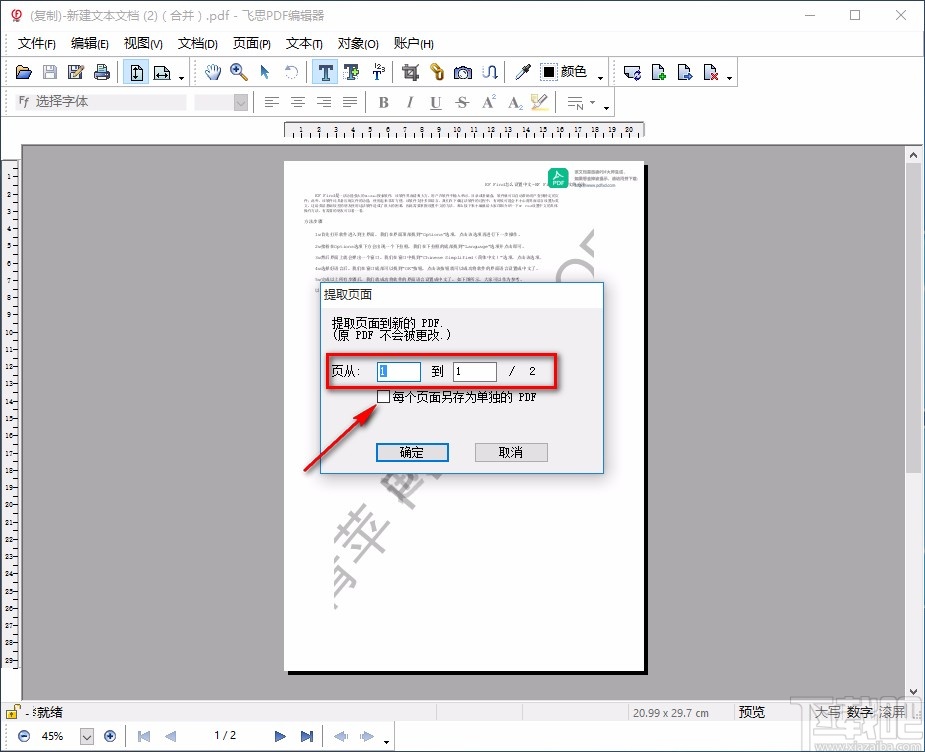Viewport: 925px width, 752px height.
Task: Click the link chain tool
Action: tap(437, 73)
